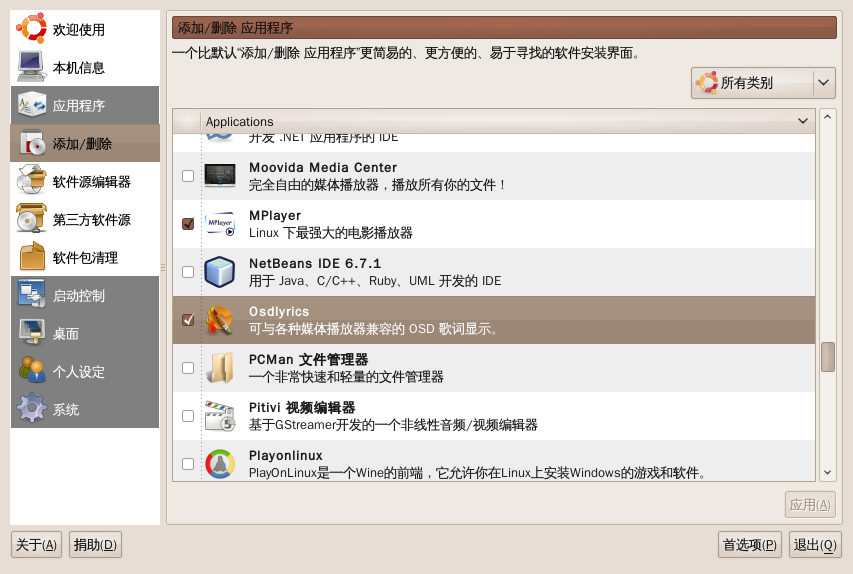Click the 退出(Q) button
This screenshot has width=853, height=574.
815,545
